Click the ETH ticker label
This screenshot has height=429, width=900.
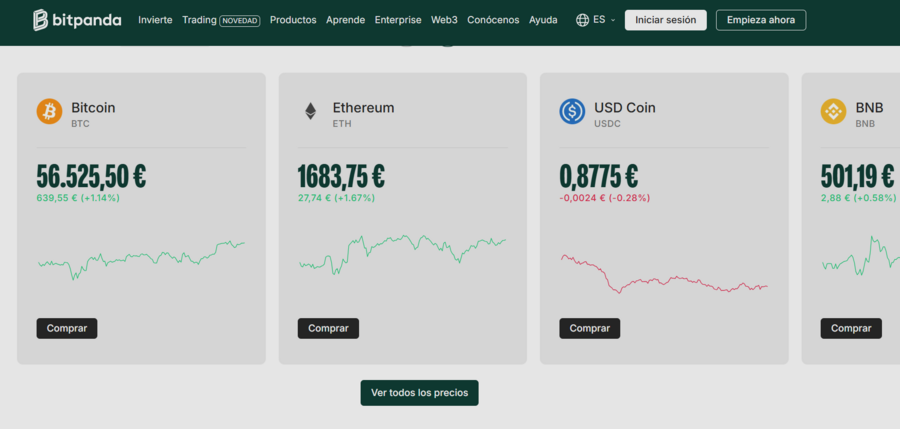342,123
